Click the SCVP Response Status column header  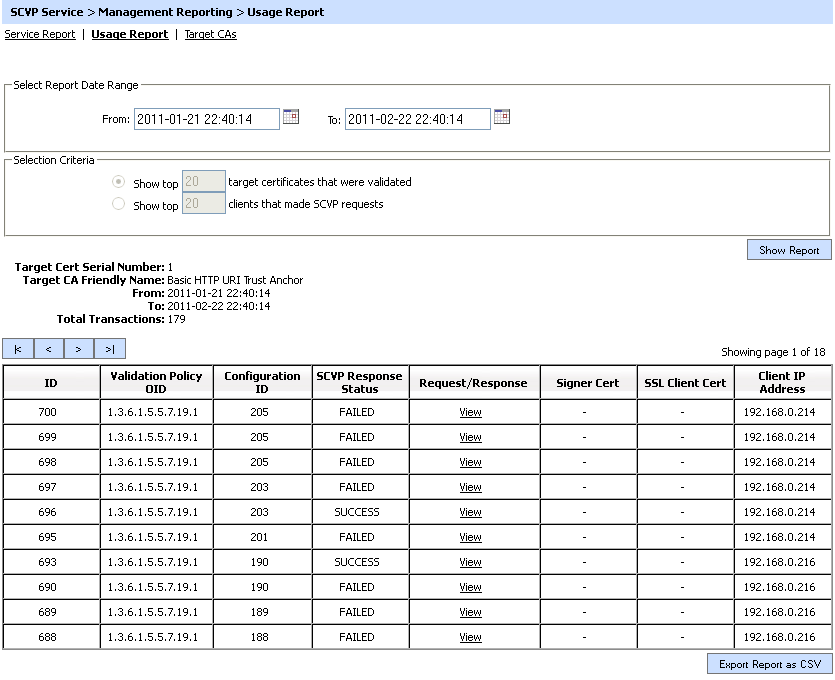pos(359,382)
